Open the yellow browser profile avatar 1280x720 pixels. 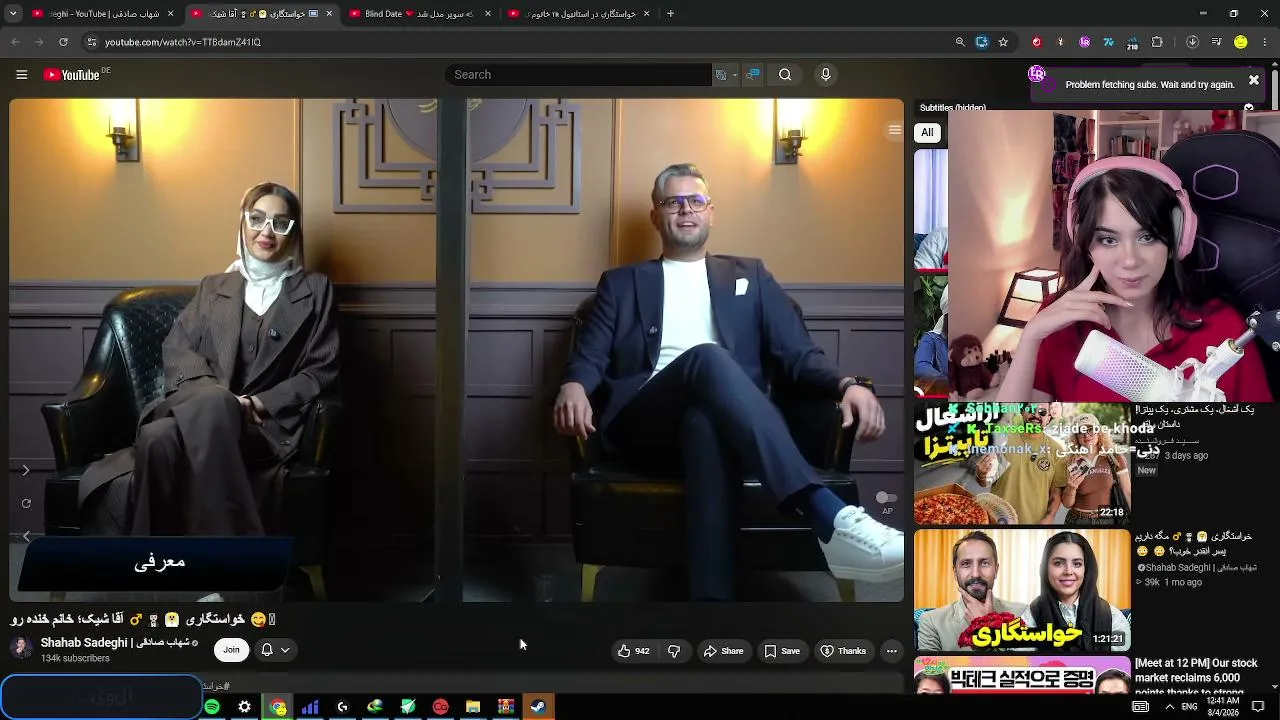point(1241,42)
